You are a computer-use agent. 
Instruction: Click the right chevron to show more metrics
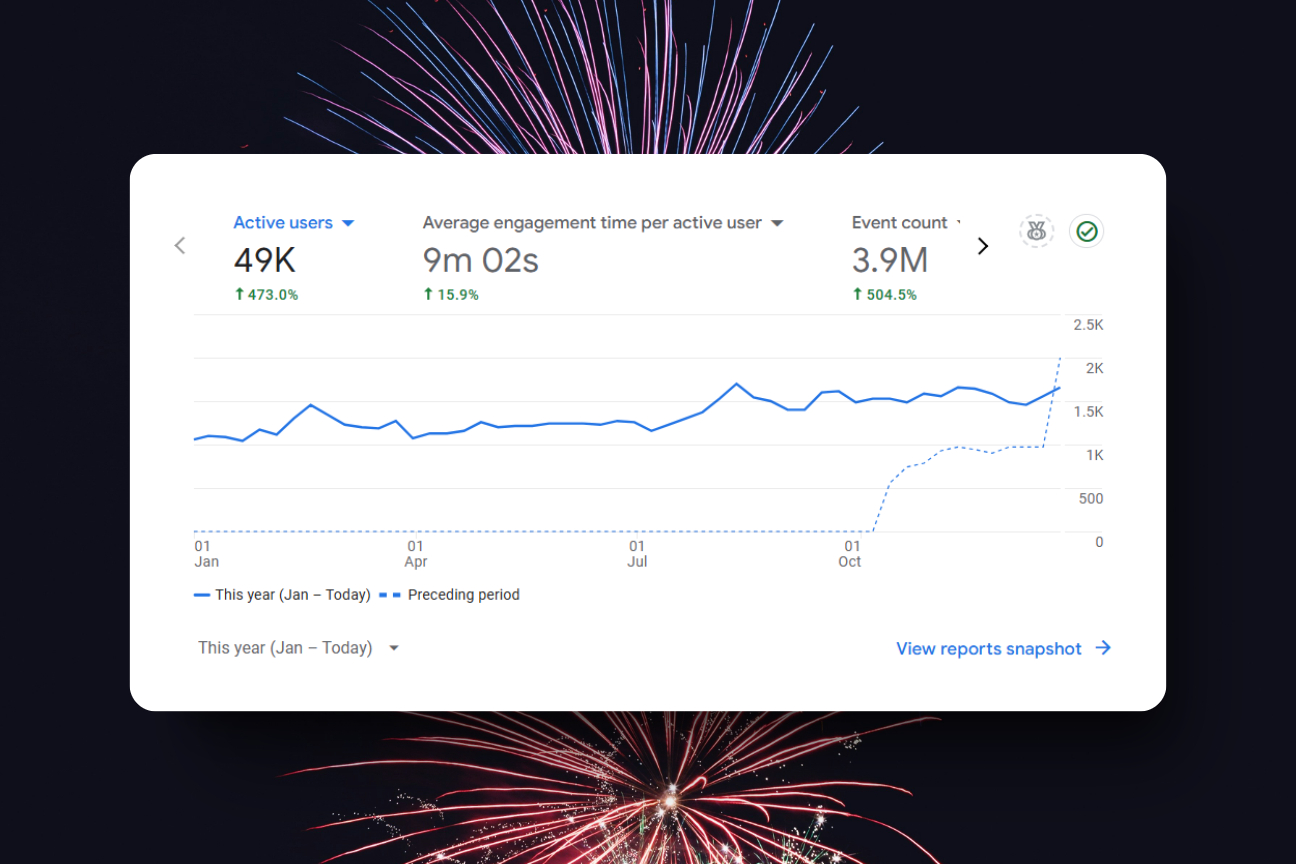982,246
